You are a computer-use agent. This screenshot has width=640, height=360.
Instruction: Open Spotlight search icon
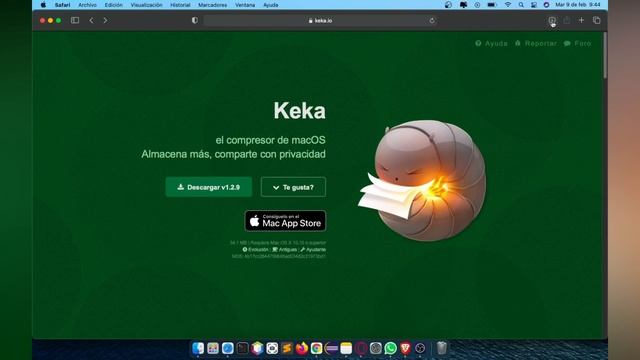(x=521, y=5)
